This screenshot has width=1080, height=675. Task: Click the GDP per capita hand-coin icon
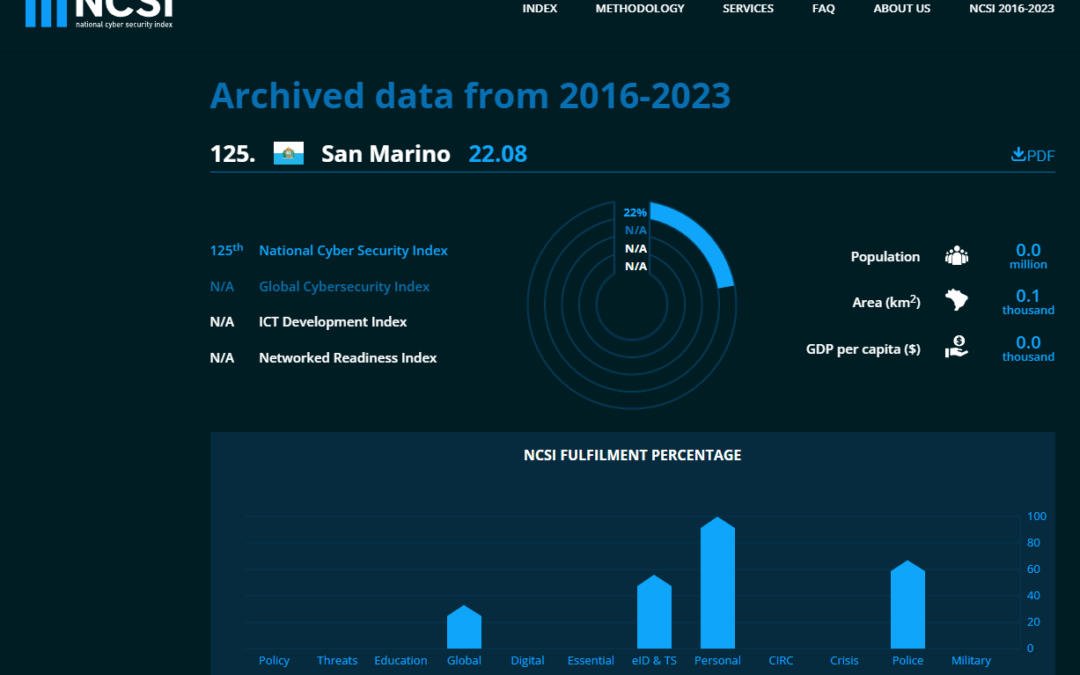[956, 346]
